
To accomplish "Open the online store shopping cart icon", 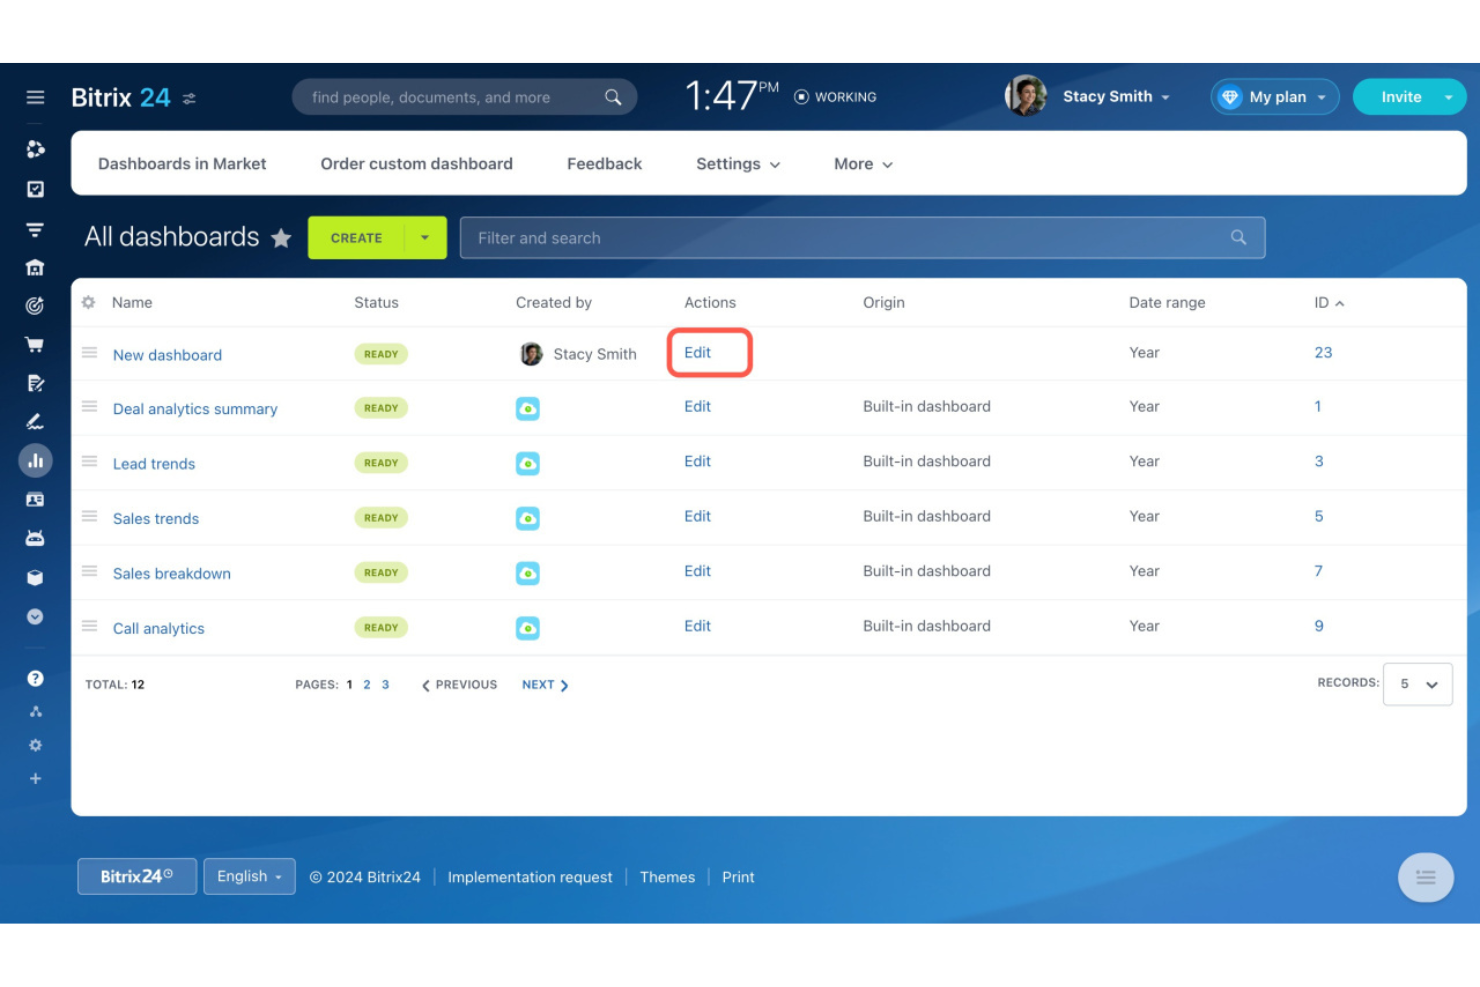I will 35,343.
